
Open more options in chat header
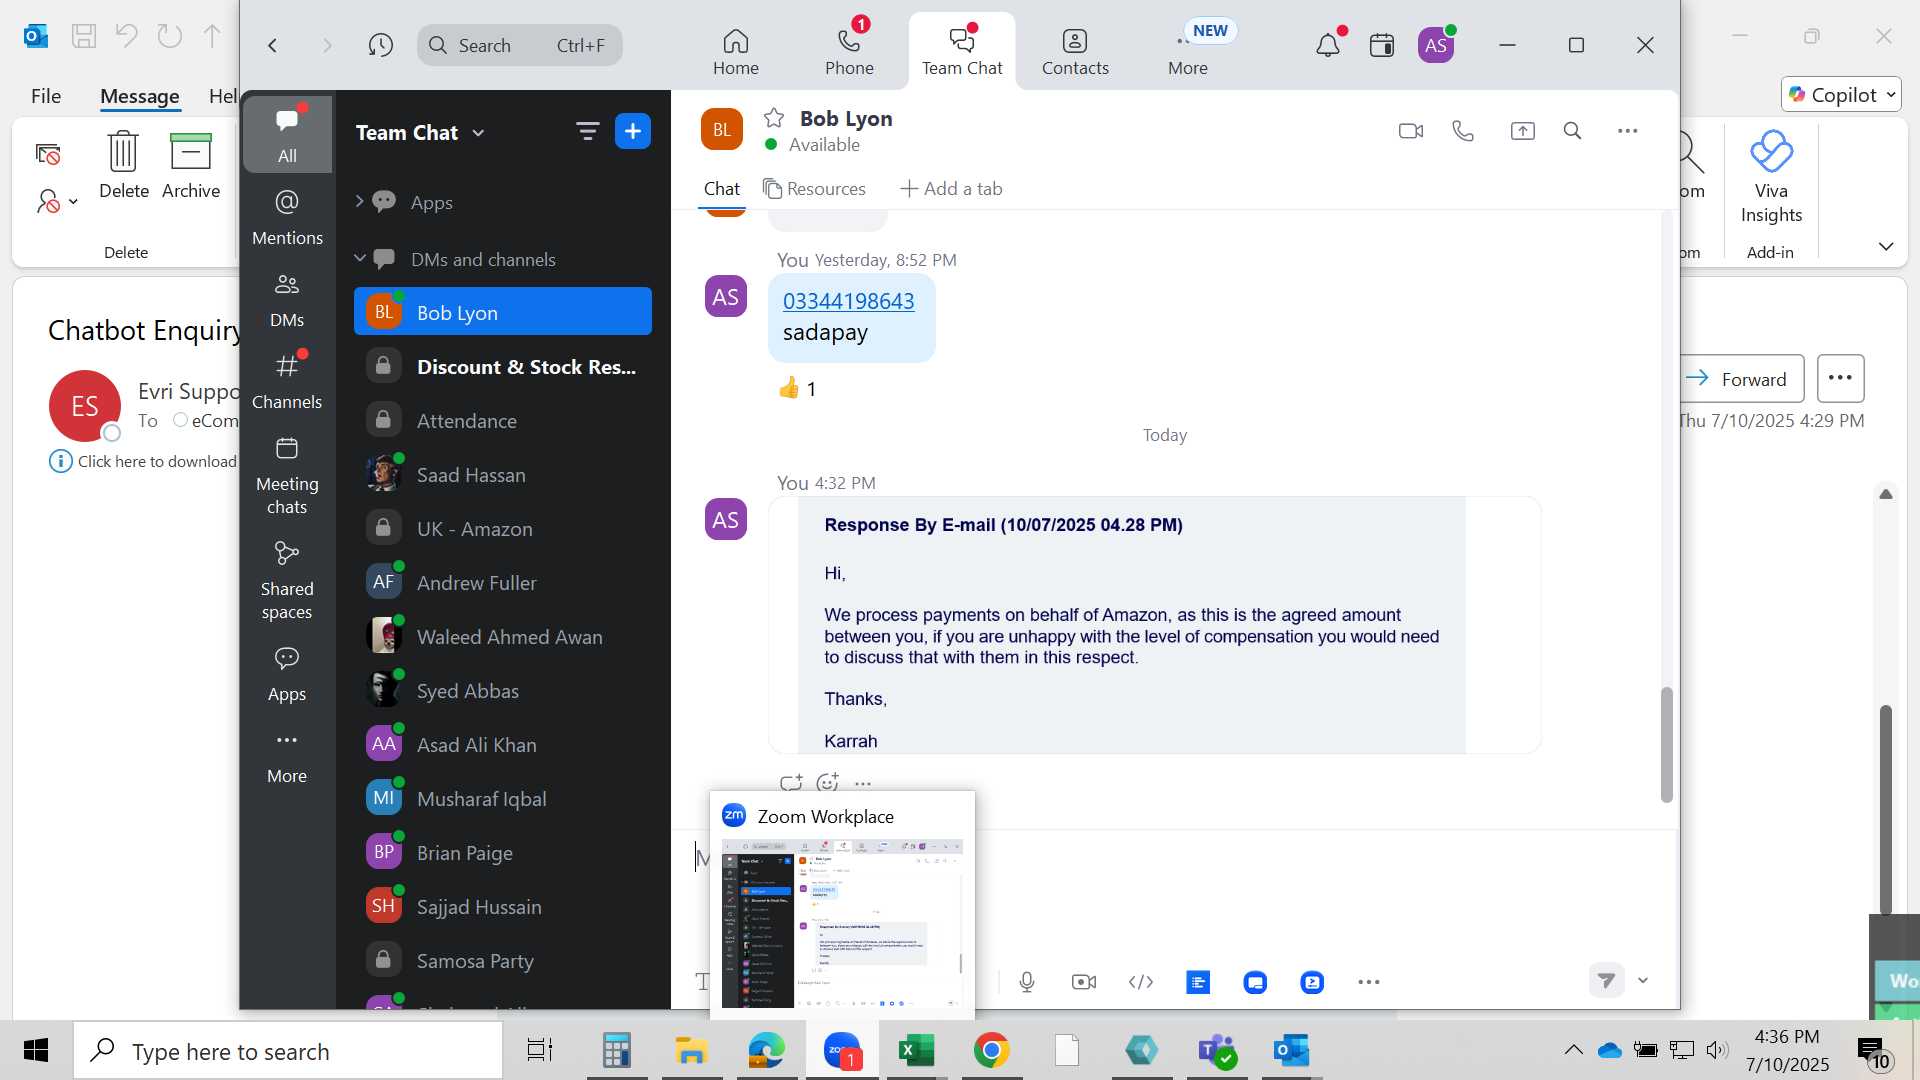[x=1627, y=131]
